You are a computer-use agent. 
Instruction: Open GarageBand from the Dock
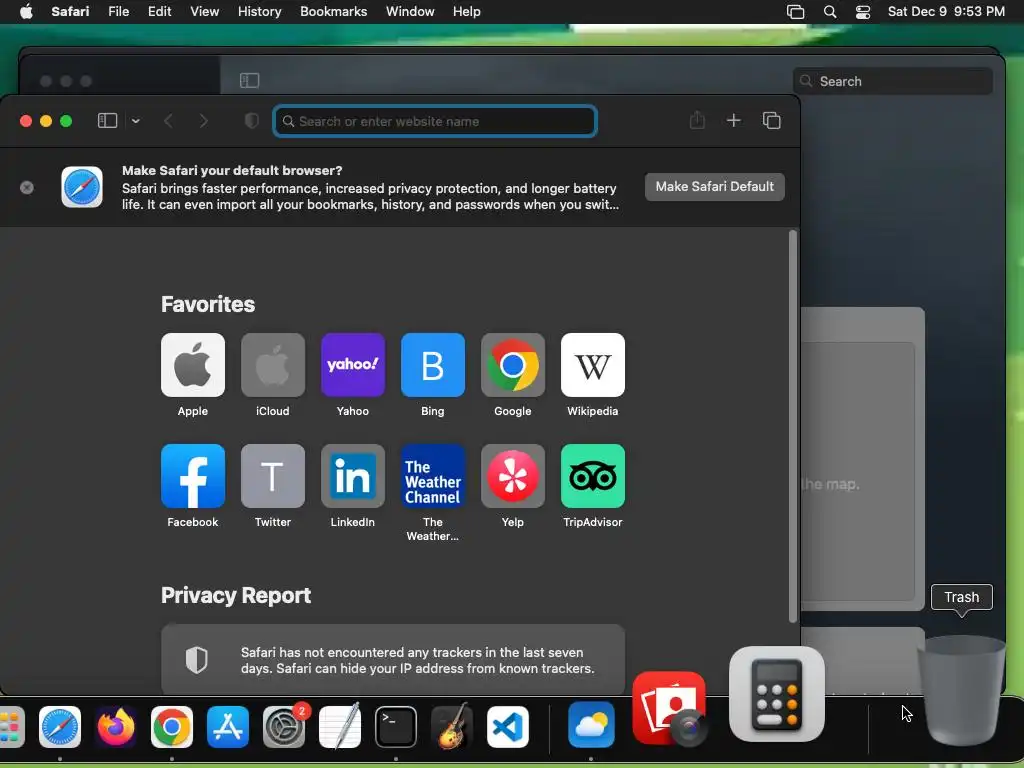(x=452, y=727)
